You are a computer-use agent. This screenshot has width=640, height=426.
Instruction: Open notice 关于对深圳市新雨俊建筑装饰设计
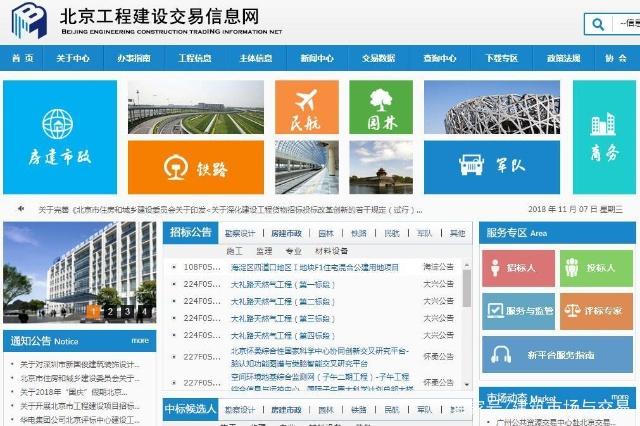pyautogui.click(x=80, y=364)
